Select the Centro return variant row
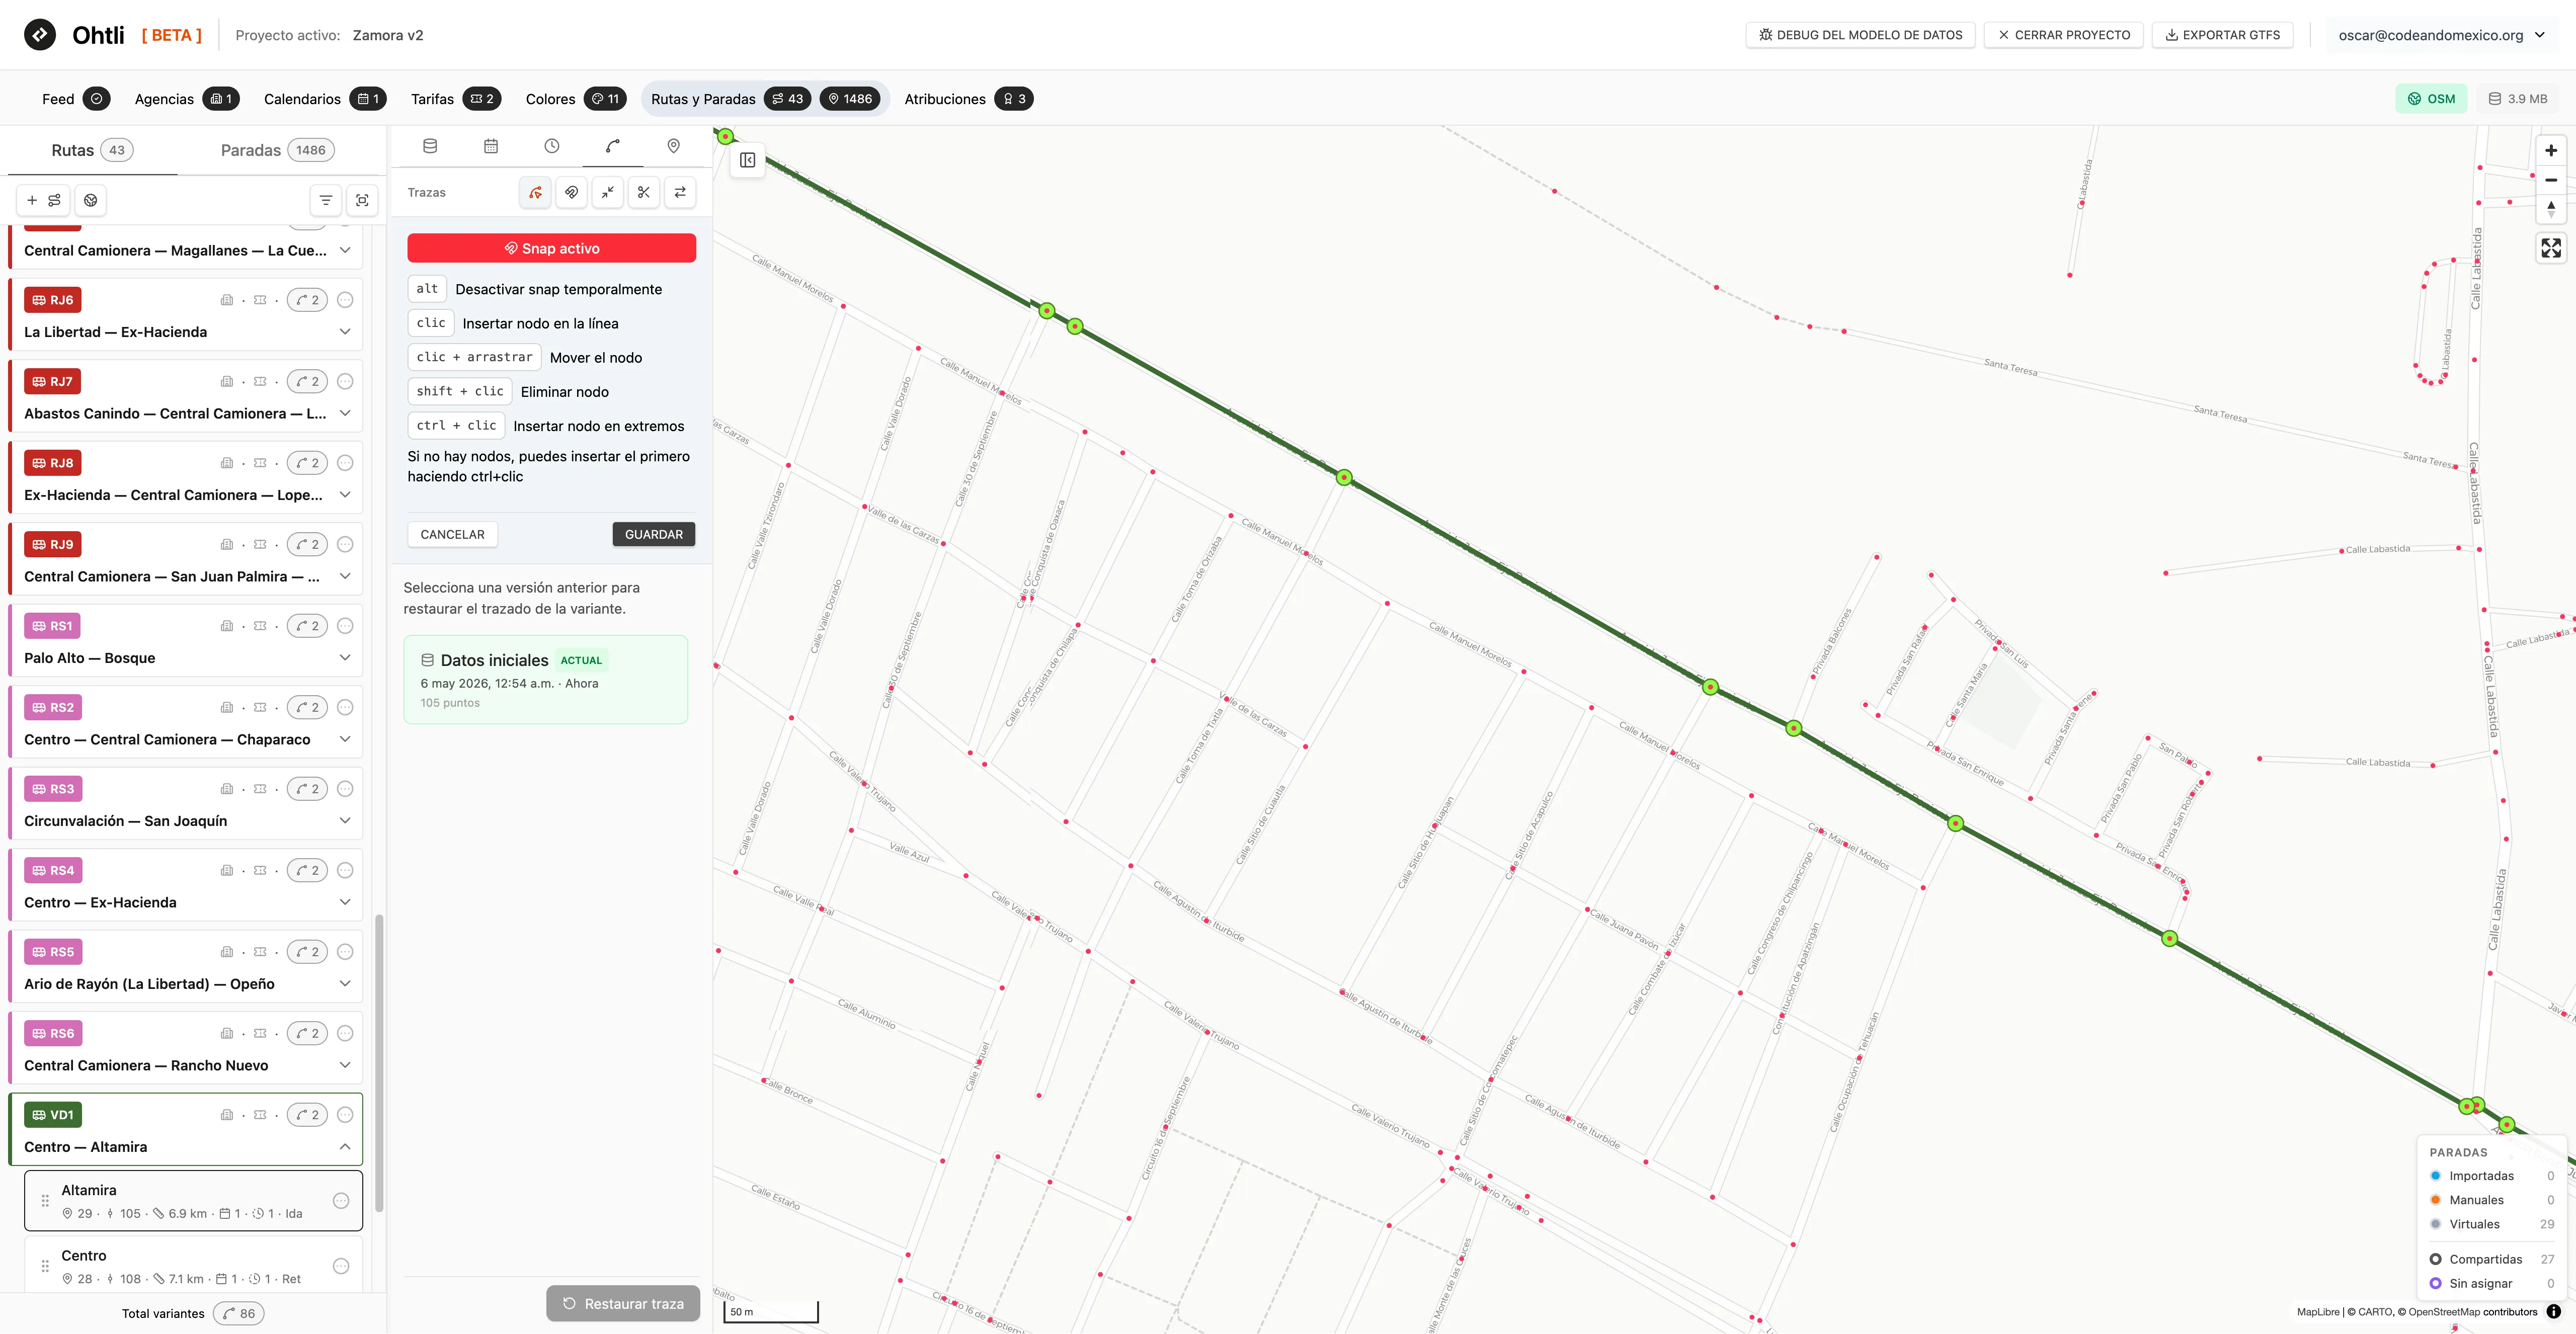Screen dimensions: 2576x1334 pyautogui.click(x=193, y=1266)
